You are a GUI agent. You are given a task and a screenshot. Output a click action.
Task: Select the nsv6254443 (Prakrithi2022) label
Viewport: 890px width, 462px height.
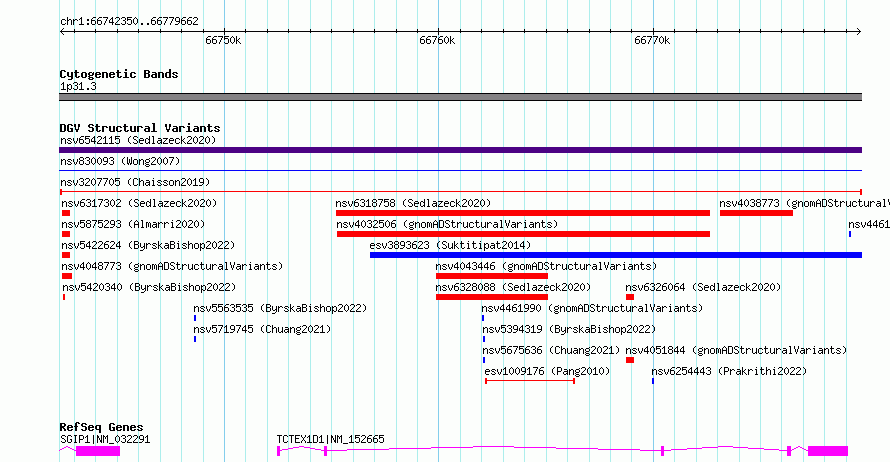coord(729,371)
